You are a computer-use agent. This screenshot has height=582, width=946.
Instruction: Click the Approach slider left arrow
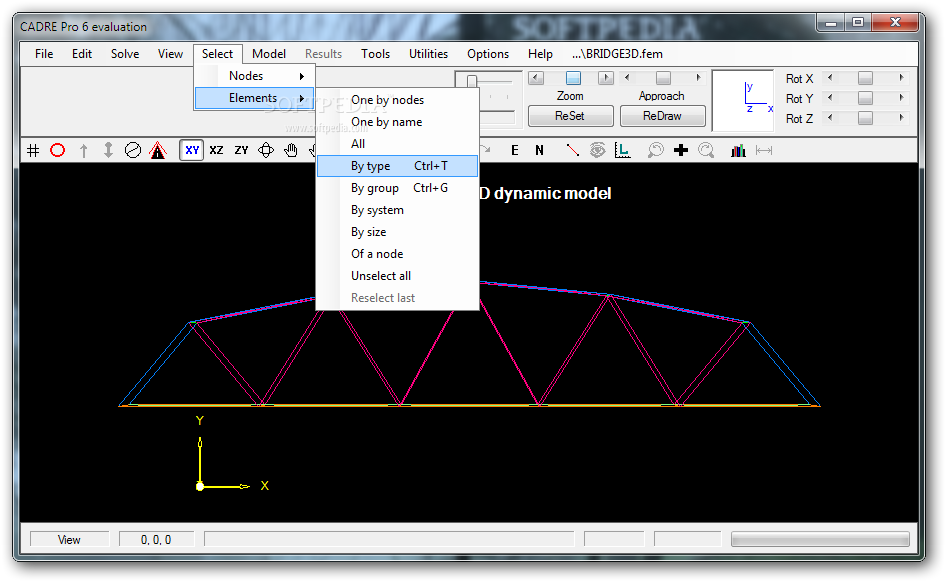tap(627, 78)
